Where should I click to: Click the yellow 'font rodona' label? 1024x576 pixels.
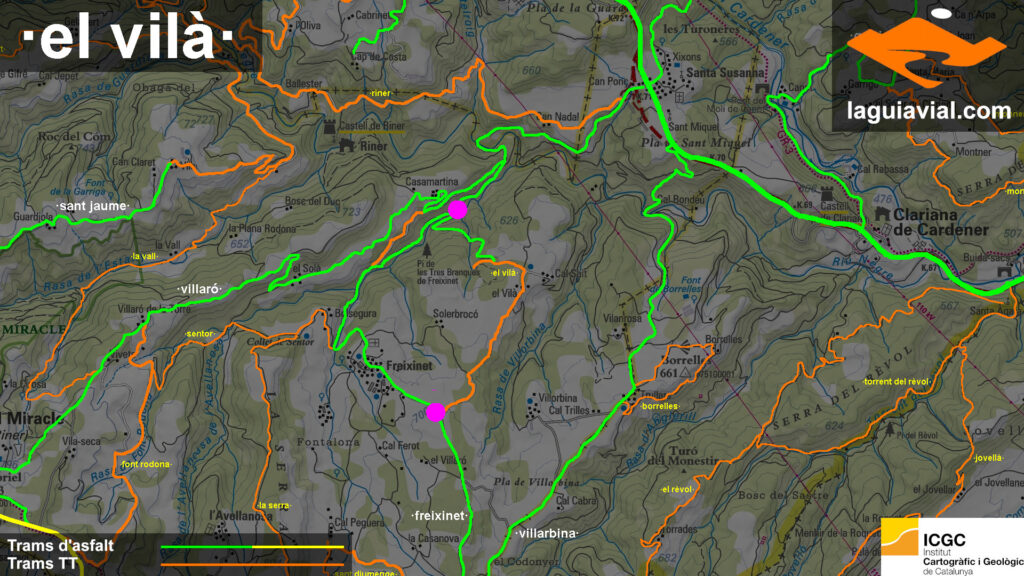coord(146,464)
